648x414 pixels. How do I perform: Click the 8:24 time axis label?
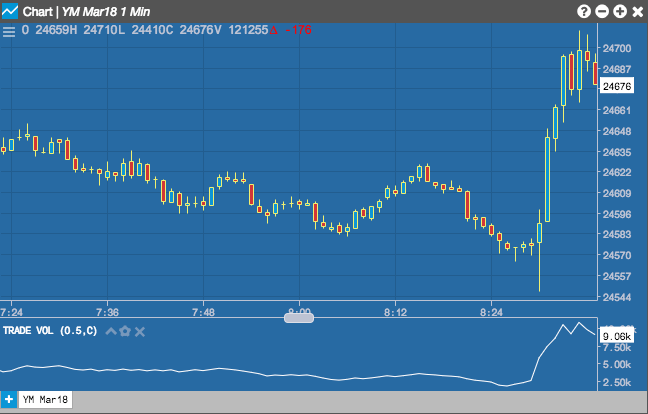pyautogui.click(x=491, y=312)
